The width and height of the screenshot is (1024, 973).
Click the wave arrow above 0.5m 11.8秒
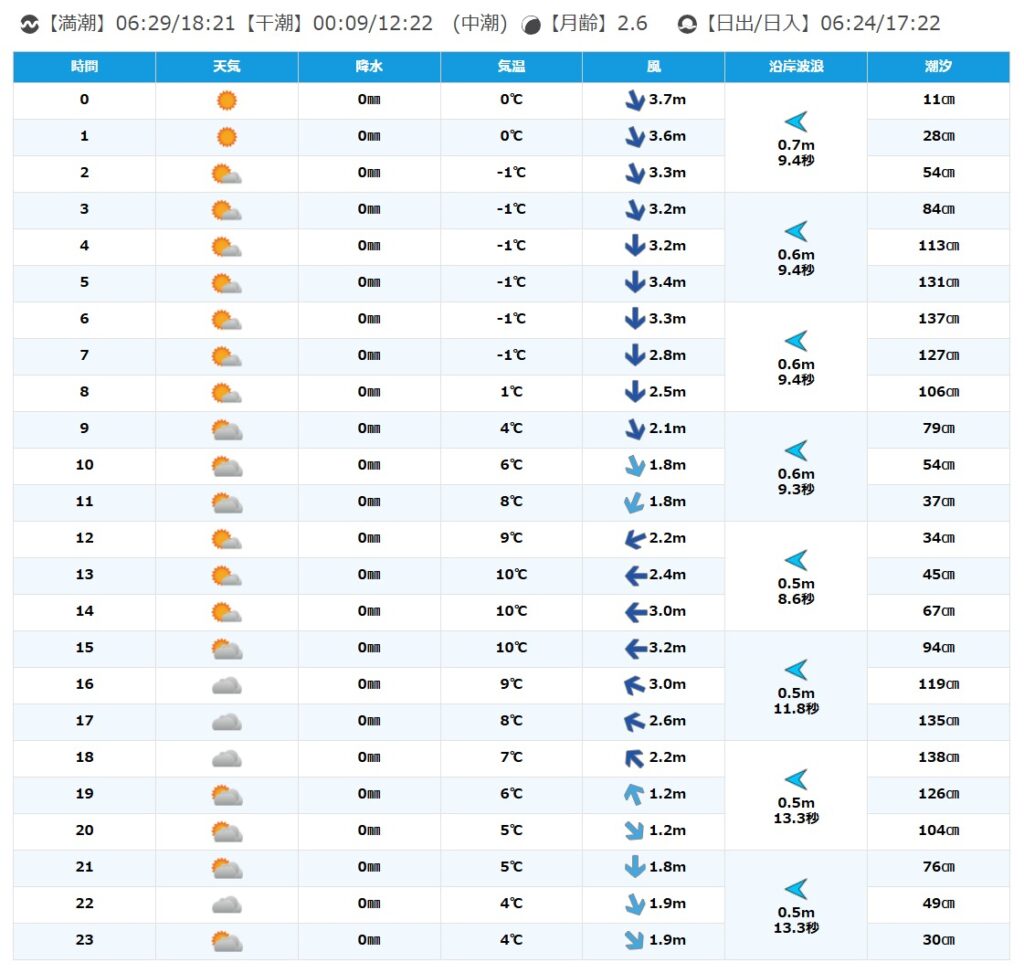[796, 670]
